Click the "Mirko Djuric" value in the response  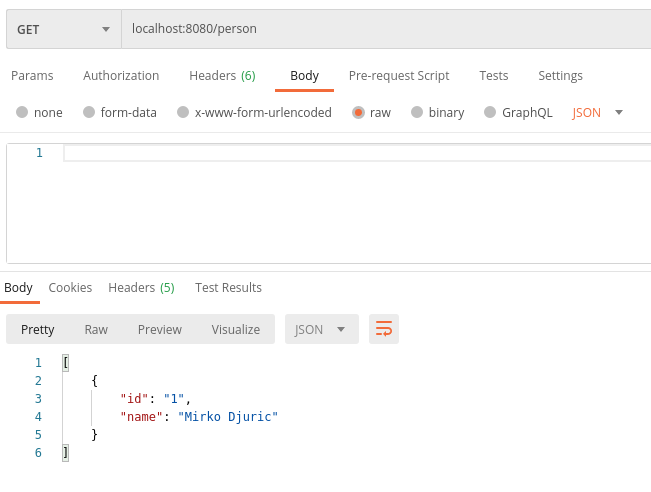(x=228, y=416)
